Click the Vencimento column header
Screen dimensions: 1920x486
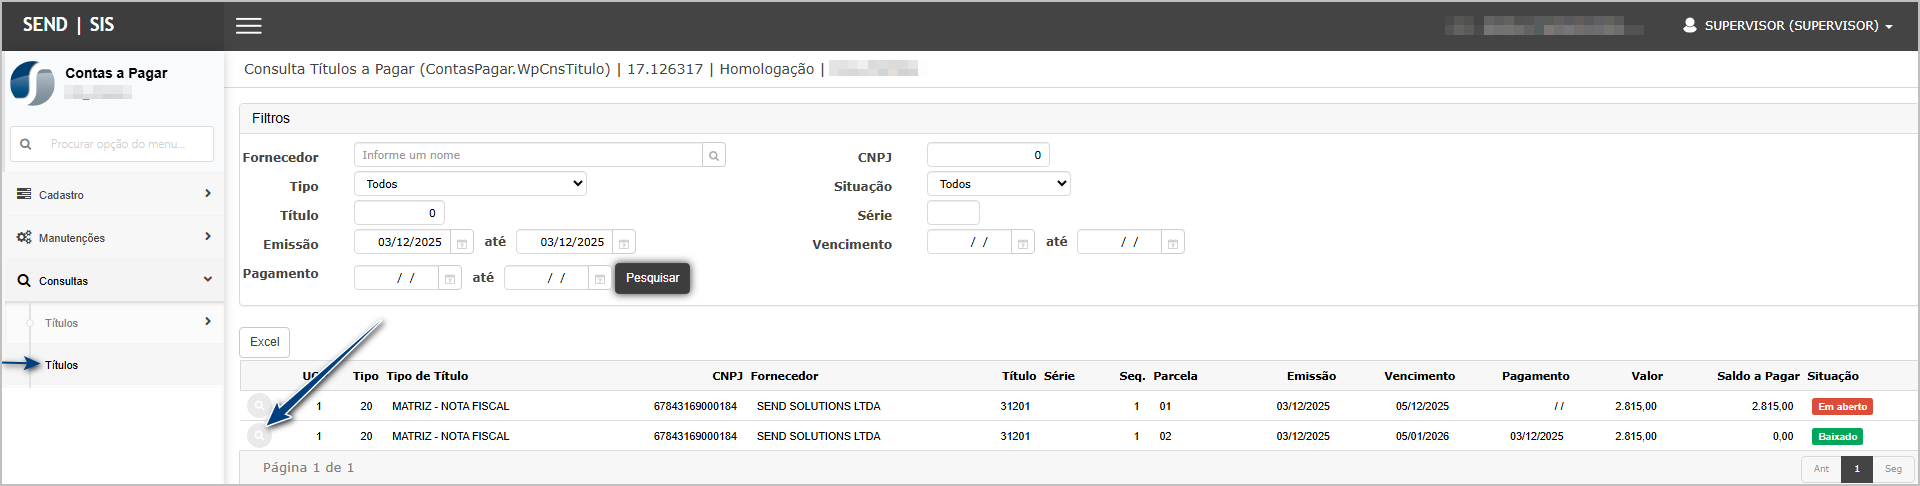(x=1419, y=376)
